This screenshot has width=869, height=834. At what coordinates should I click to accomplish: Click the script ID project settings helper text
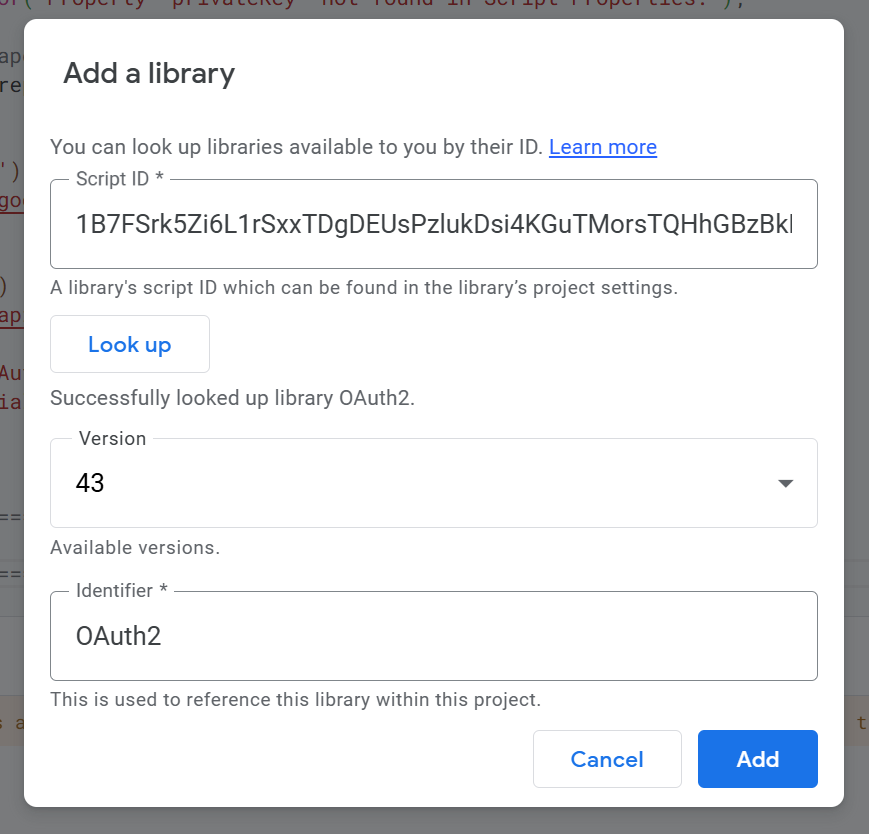tap(364, 288)
